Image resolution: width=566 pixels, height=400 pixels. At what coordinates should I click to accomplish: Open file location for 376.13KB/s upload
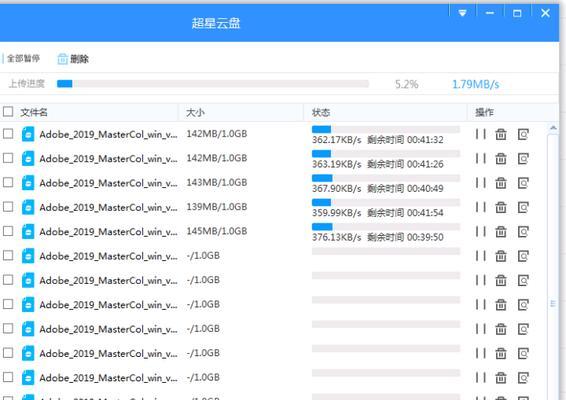coord(523,231)
